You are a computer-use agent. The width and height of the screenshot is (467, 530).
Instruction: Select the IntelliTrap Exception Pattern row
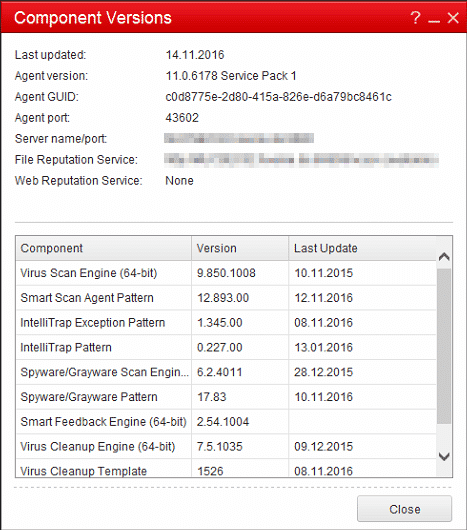pyautogui.click(x=226, y=322)
